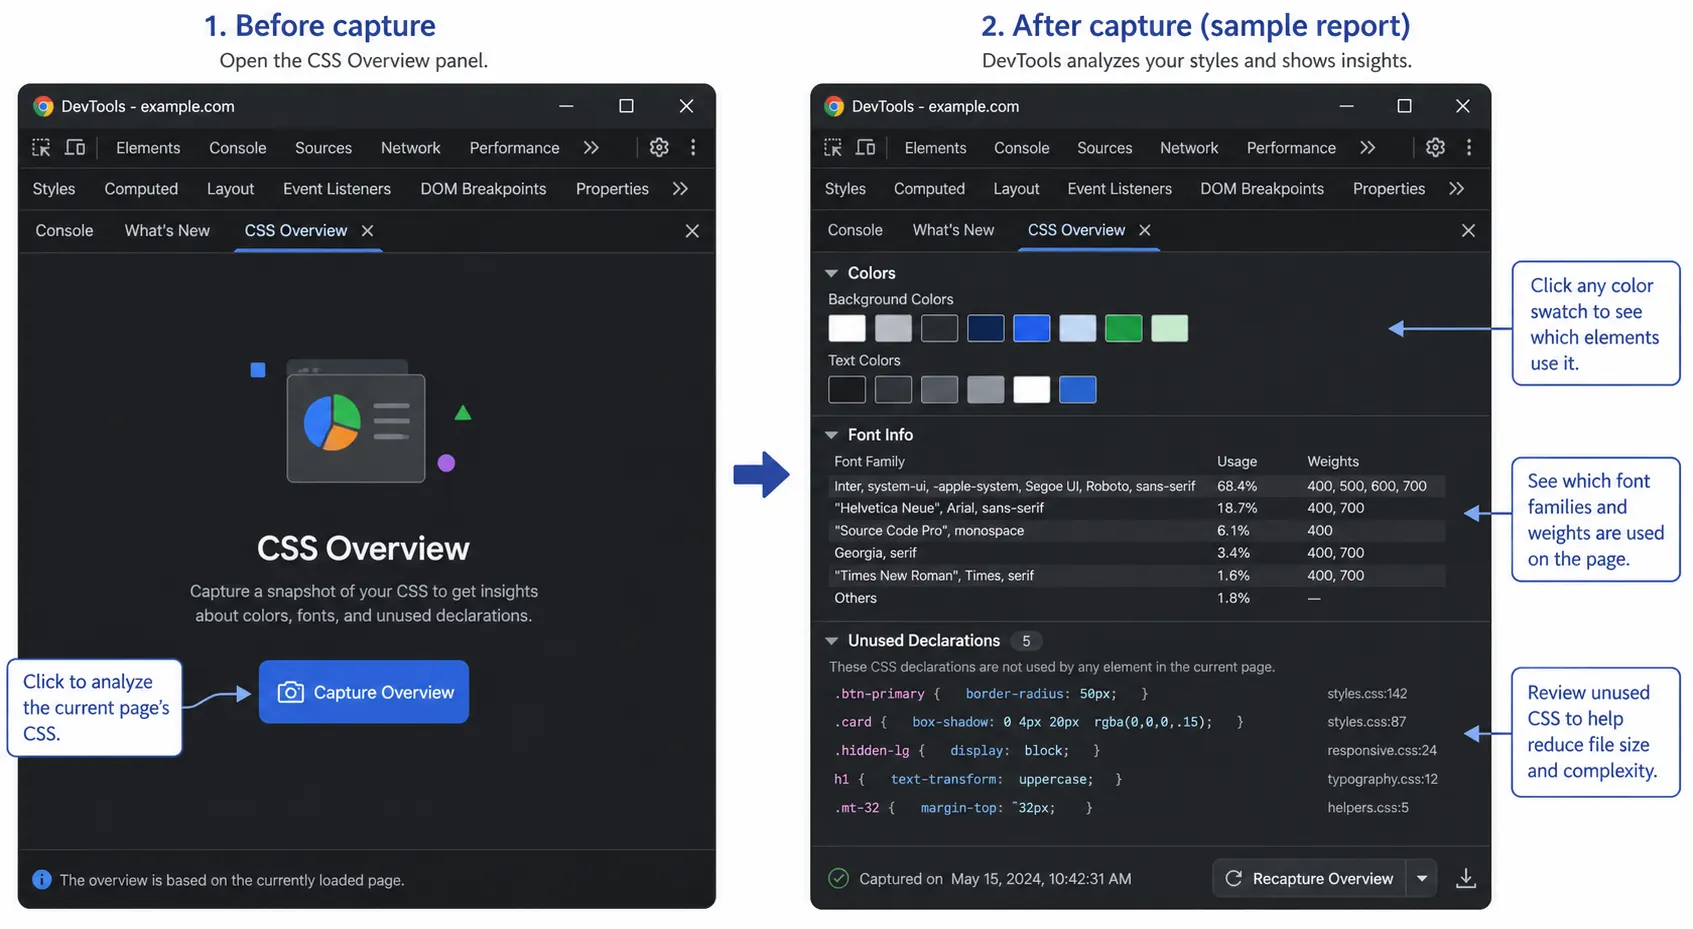Screen dimensions: 1693x929
Task: Click the download report icon next to Recapture
Action: 1466,878
